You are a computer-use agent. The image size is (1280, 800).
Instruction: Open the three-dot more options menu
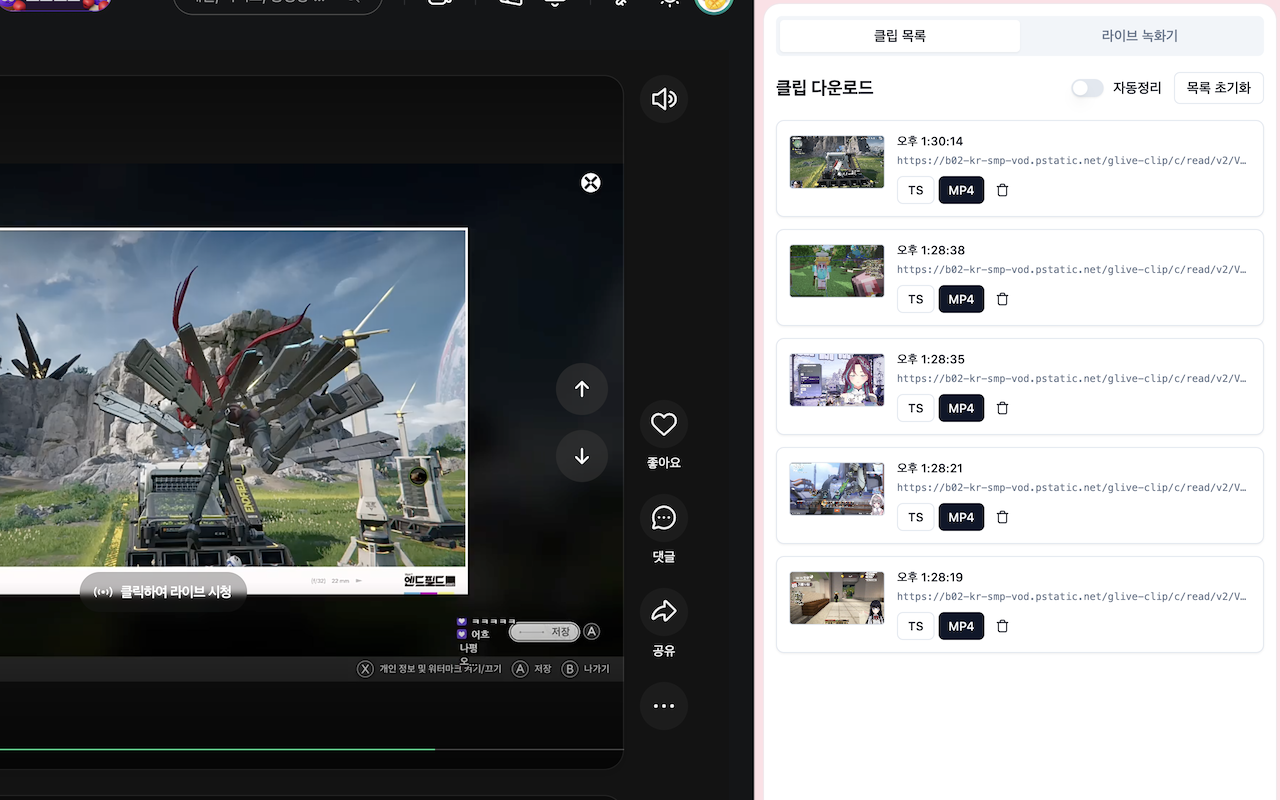(x=664, y=706)
